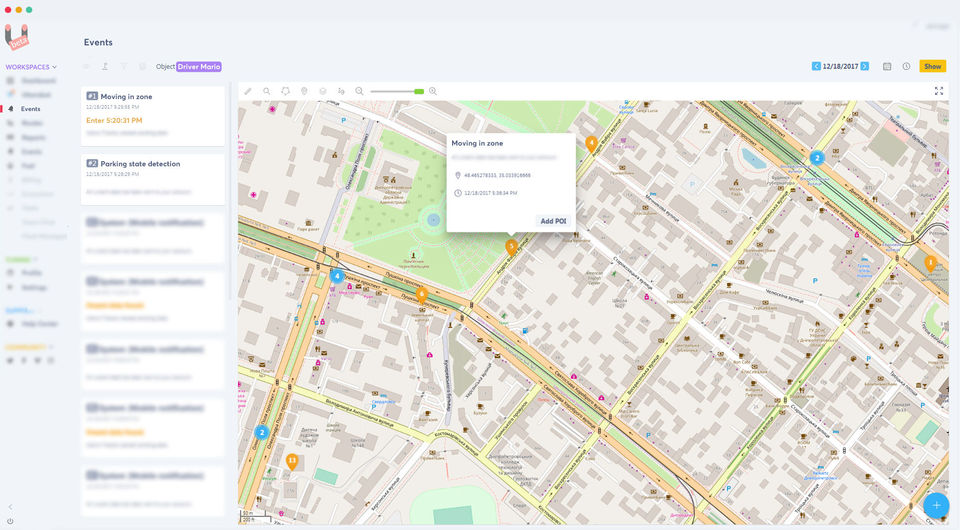The image size is (960, 530).
Task: Select the geofence polygon tool icon
Action: [285, 91]
